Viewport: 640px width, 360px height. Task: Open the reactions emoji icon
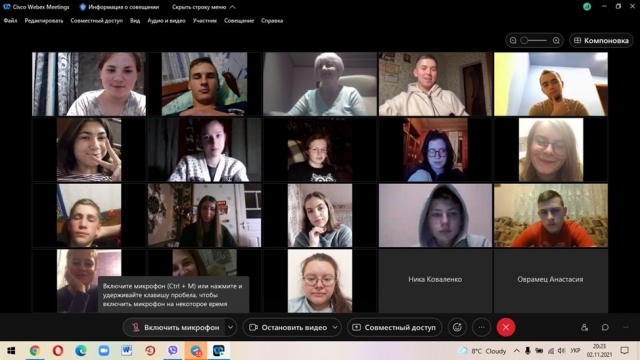pyautogui.click(x=457, y=327)
